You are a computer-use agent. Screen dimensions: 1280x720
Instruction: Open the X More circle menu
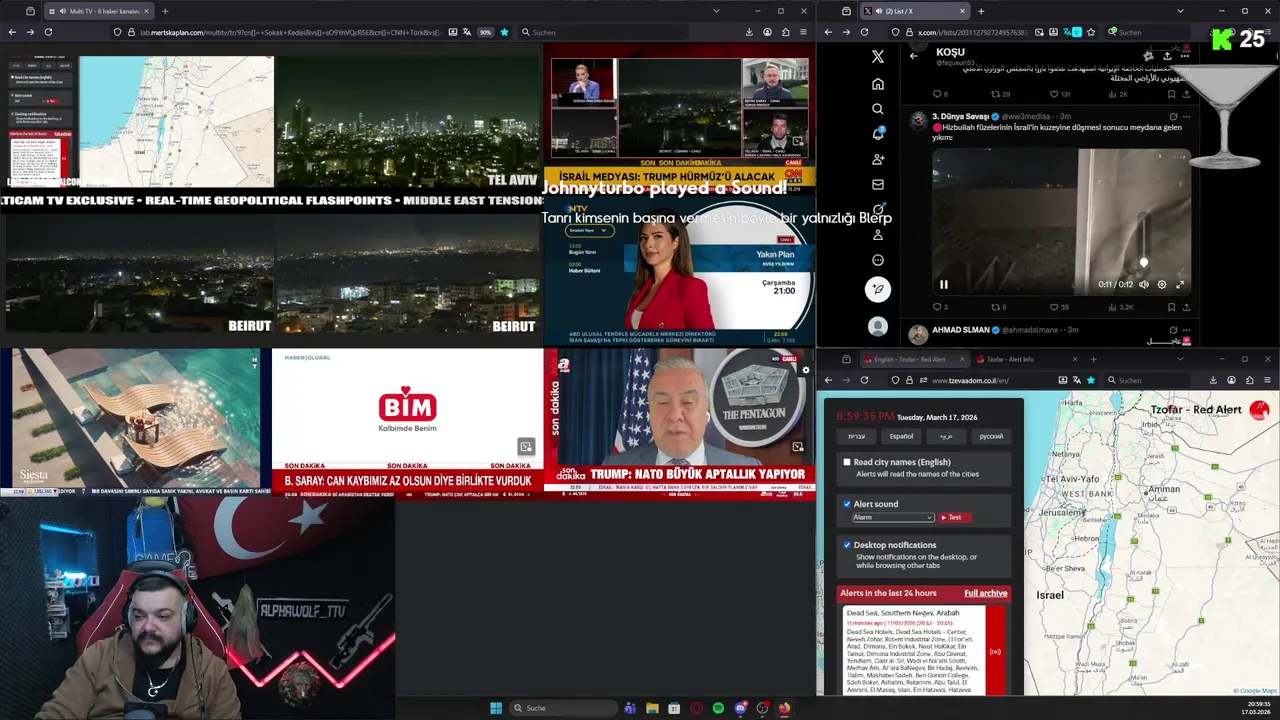[x=877, y=260]
